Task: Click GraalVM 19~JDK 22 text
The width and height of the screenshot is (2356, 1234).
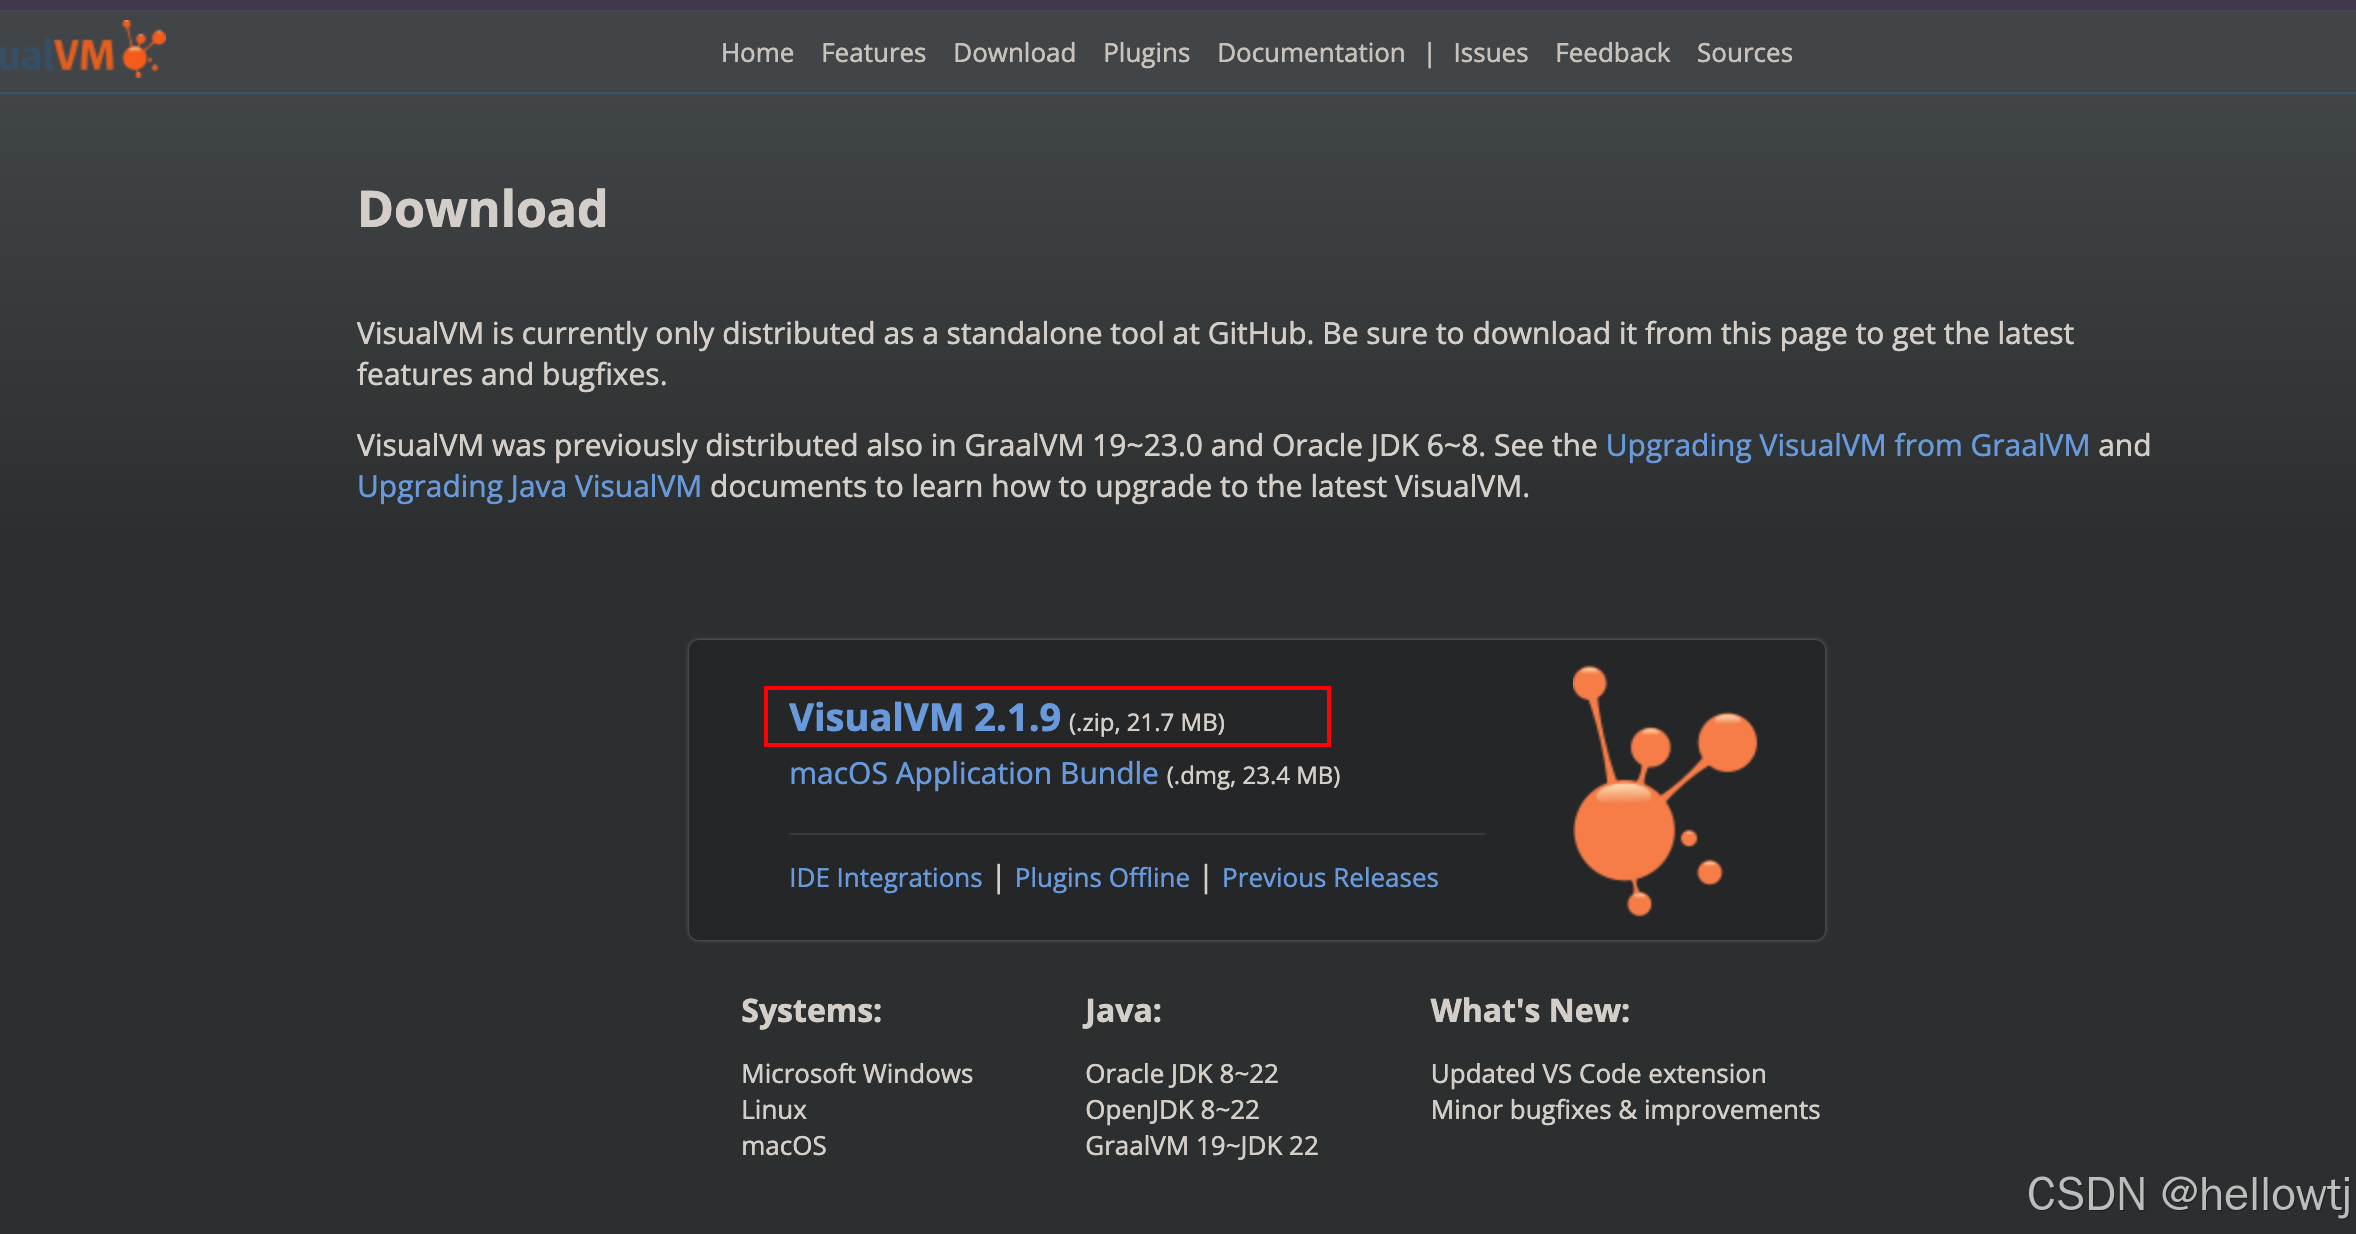Action: [x=1201, y=1145]
